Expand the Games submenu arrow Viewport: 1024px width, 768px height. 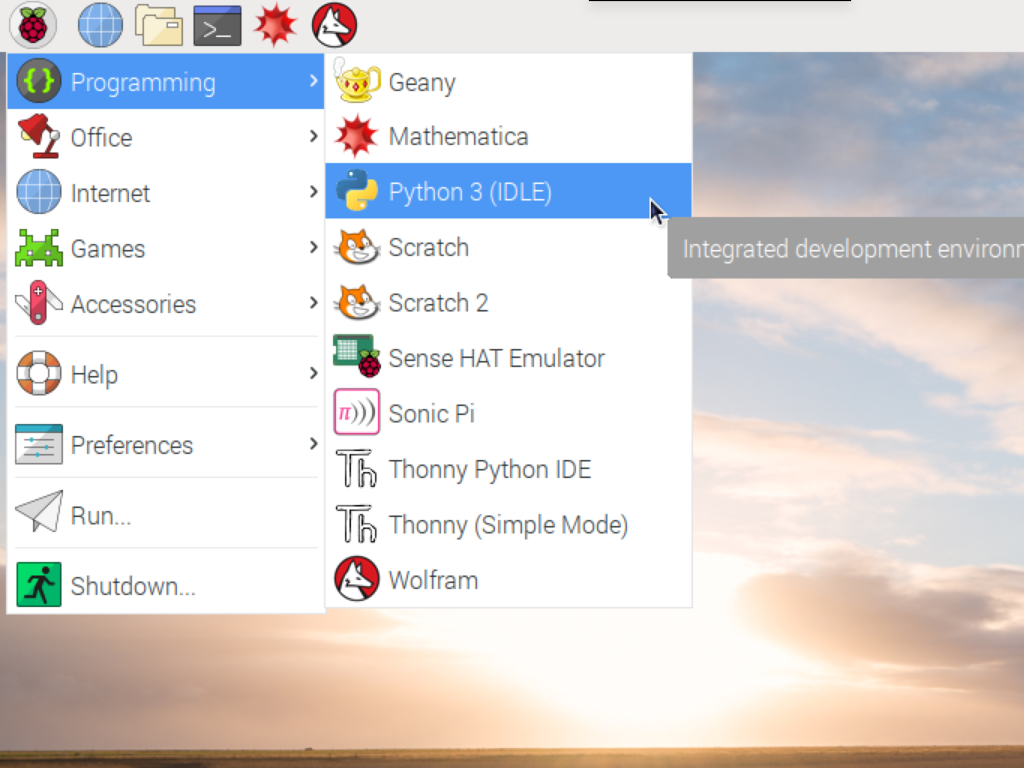(314, 247)
